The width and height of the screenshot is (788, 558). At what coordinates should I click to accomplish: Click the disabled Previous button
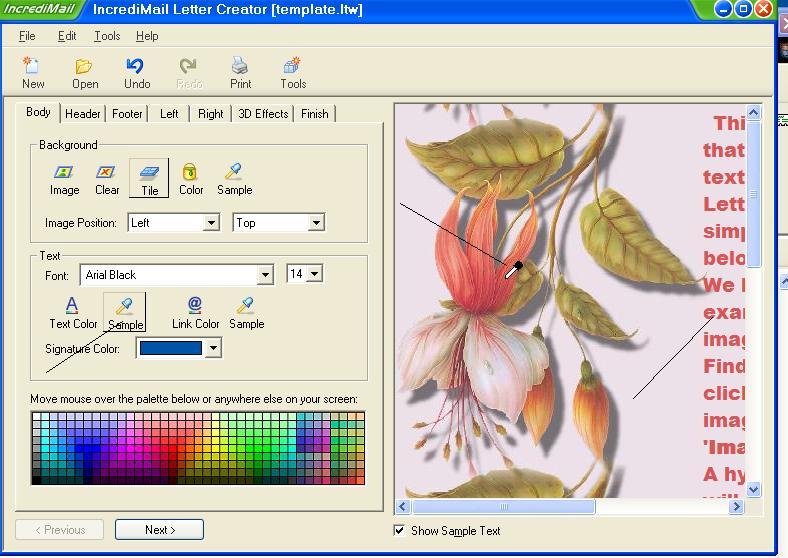pos(60,530)
